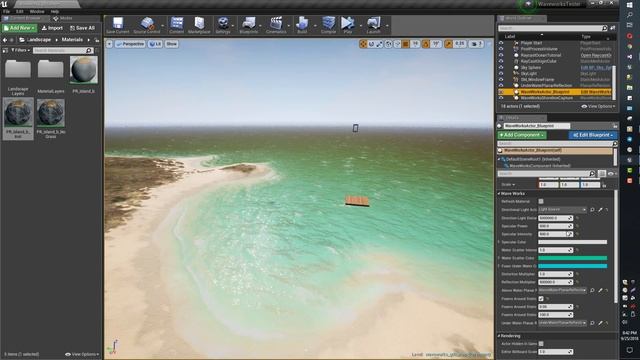Click the Import button
640x360 pixels.
coord(52,28)
